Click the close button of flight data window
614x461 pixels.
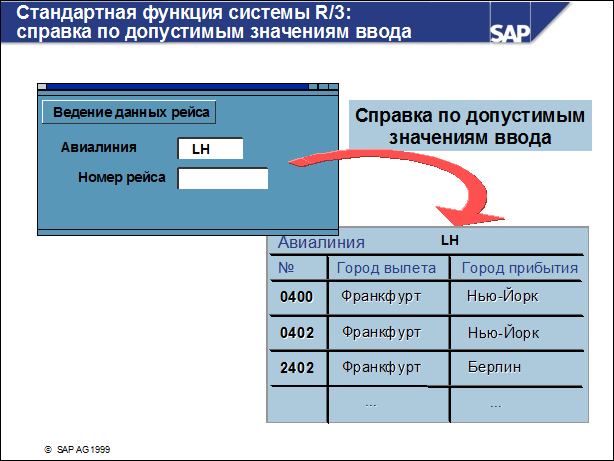point(334,87)
